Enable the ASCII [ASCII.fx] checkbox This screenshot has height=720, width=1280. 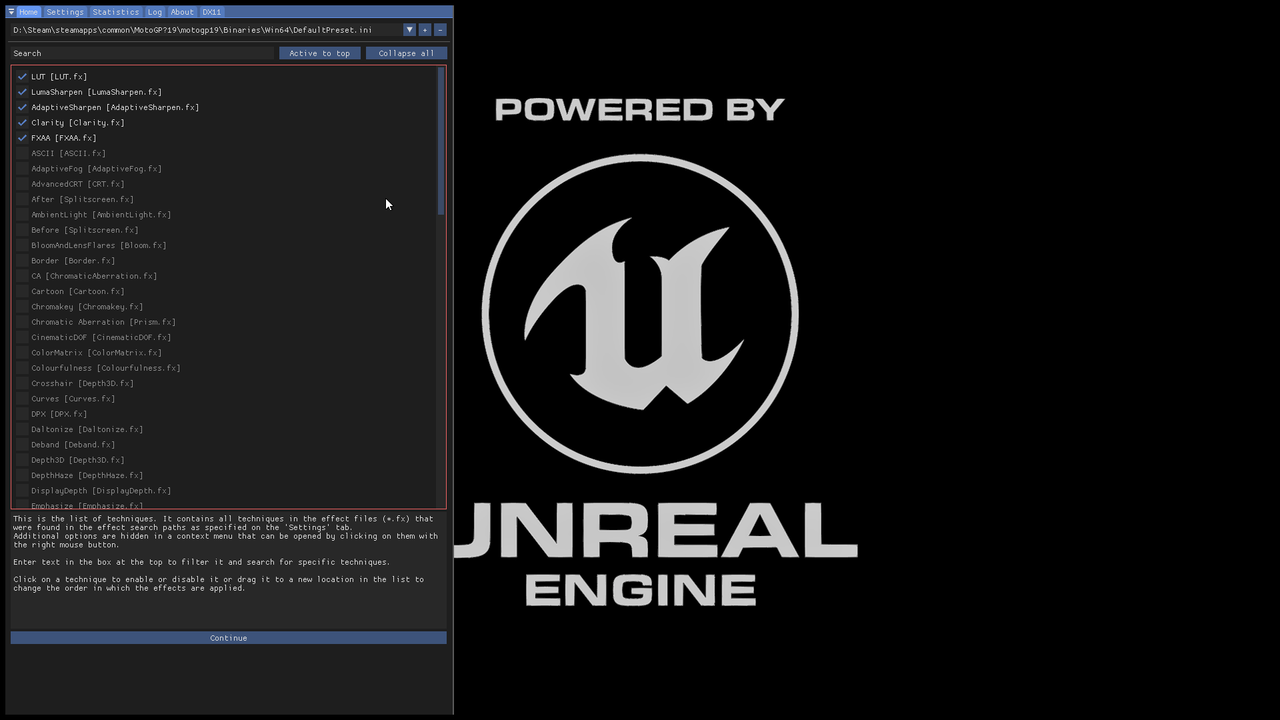(22, 153)
